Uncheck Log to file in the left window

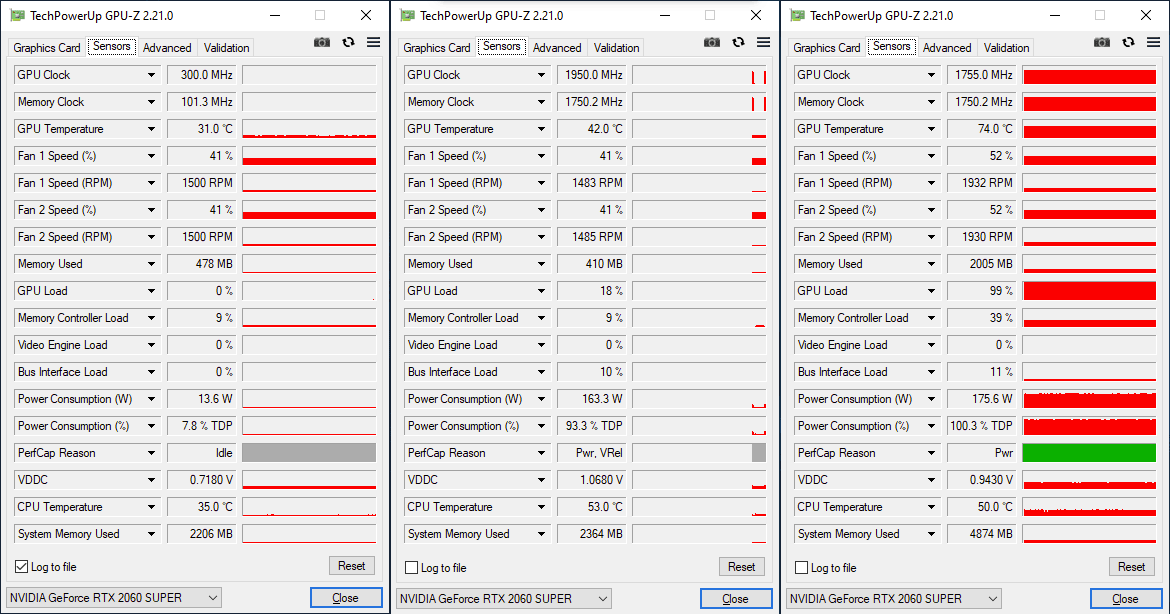22,567
